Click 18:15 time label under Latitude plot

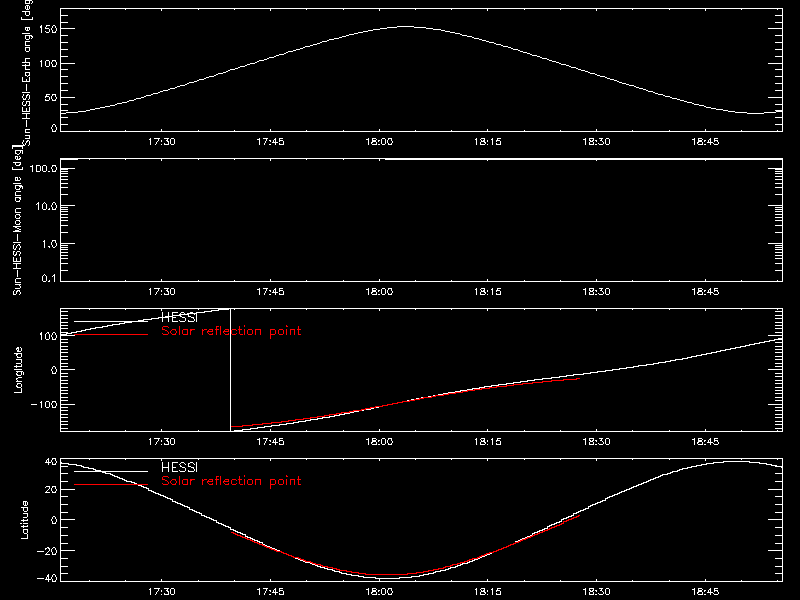pyautogui.click(x=488, y=592)
